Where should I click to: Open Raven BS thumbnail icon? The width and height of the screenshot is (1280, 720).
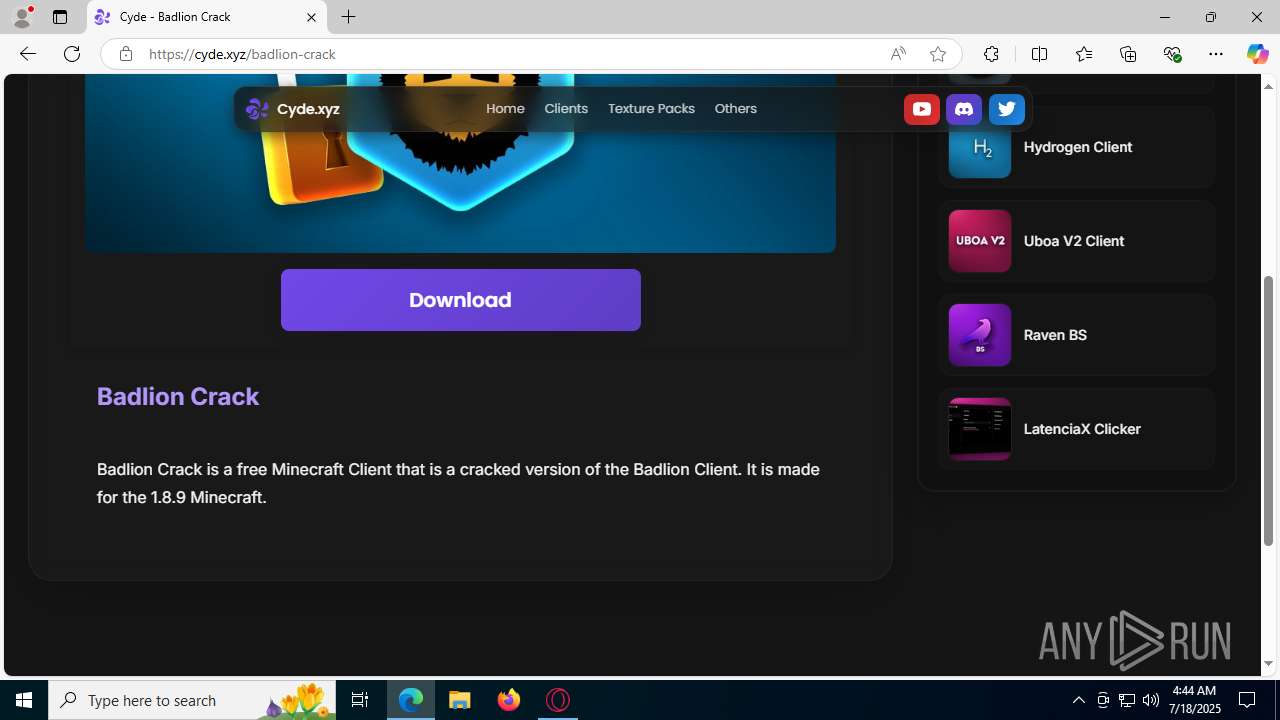tap(980, 335)
